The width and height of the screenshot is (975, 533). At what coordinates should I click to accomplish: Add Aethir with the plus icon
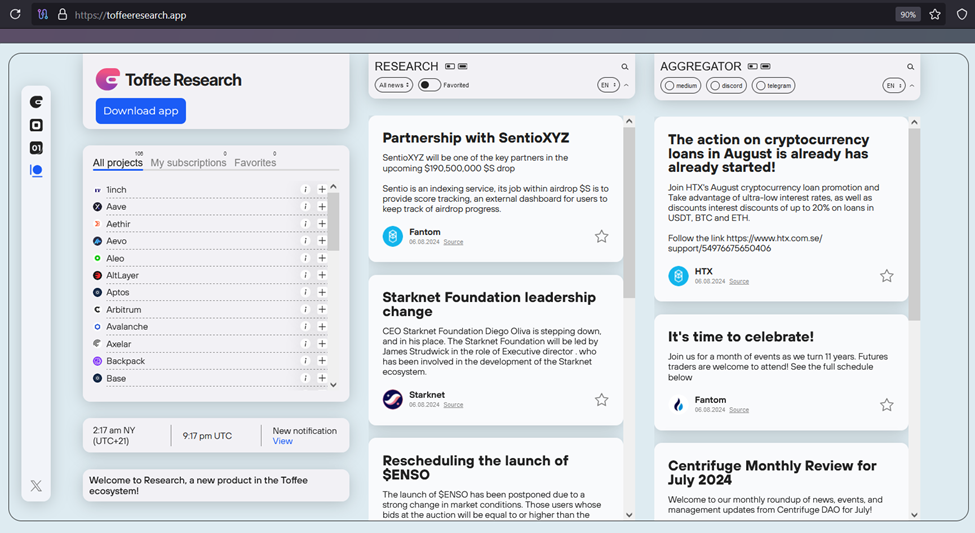[322, 223]
